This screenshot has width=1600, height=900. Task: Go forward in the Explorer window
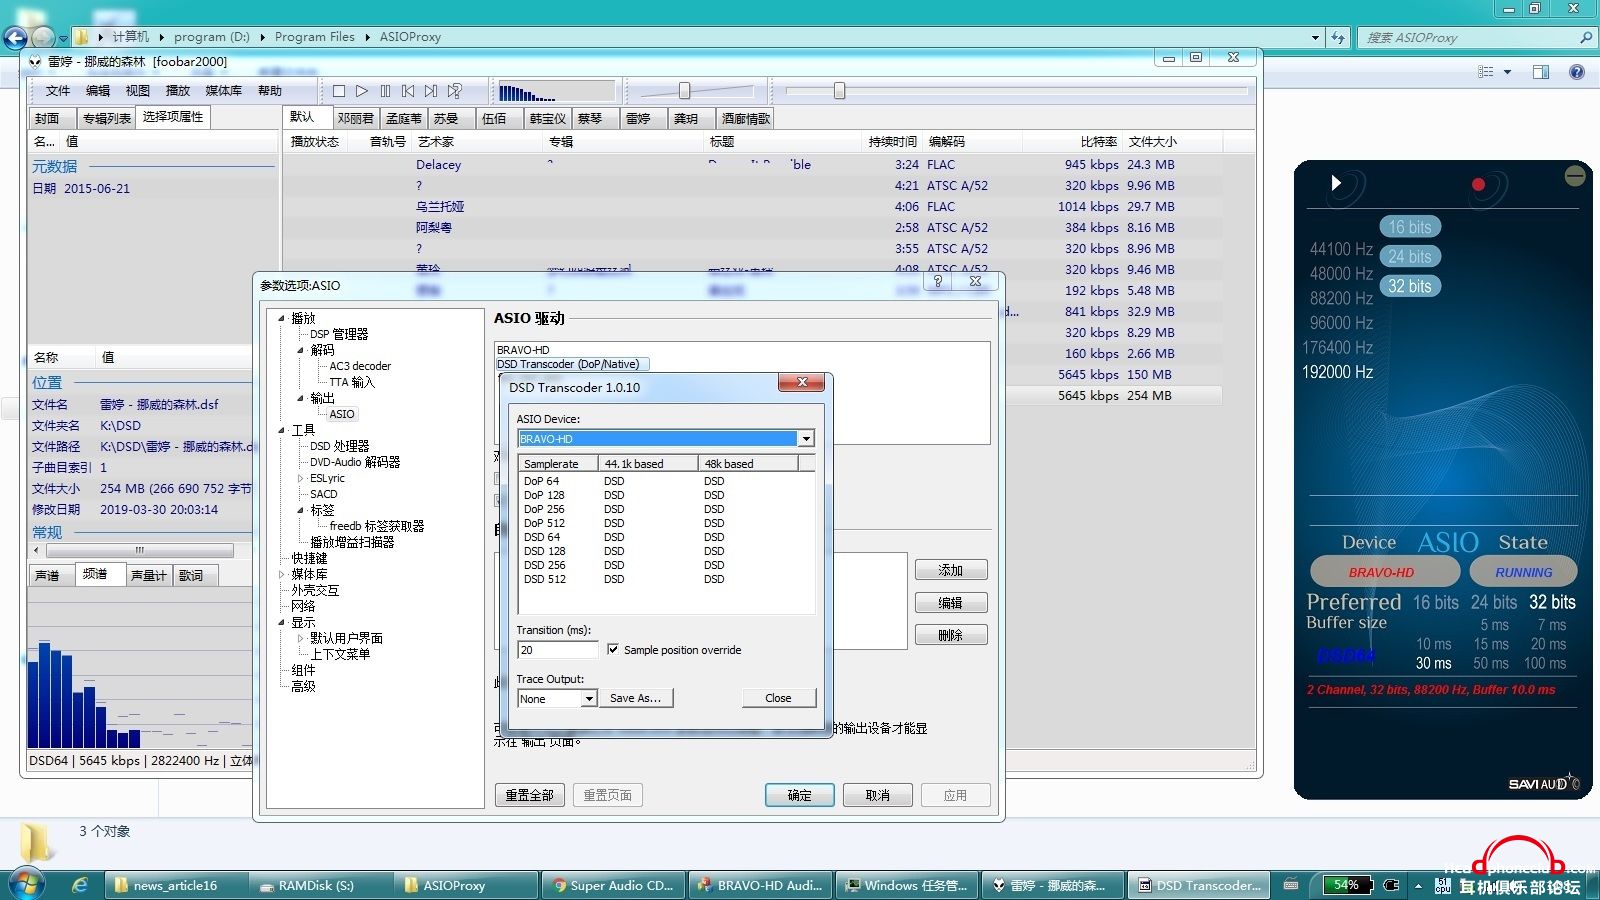[43, 38]
